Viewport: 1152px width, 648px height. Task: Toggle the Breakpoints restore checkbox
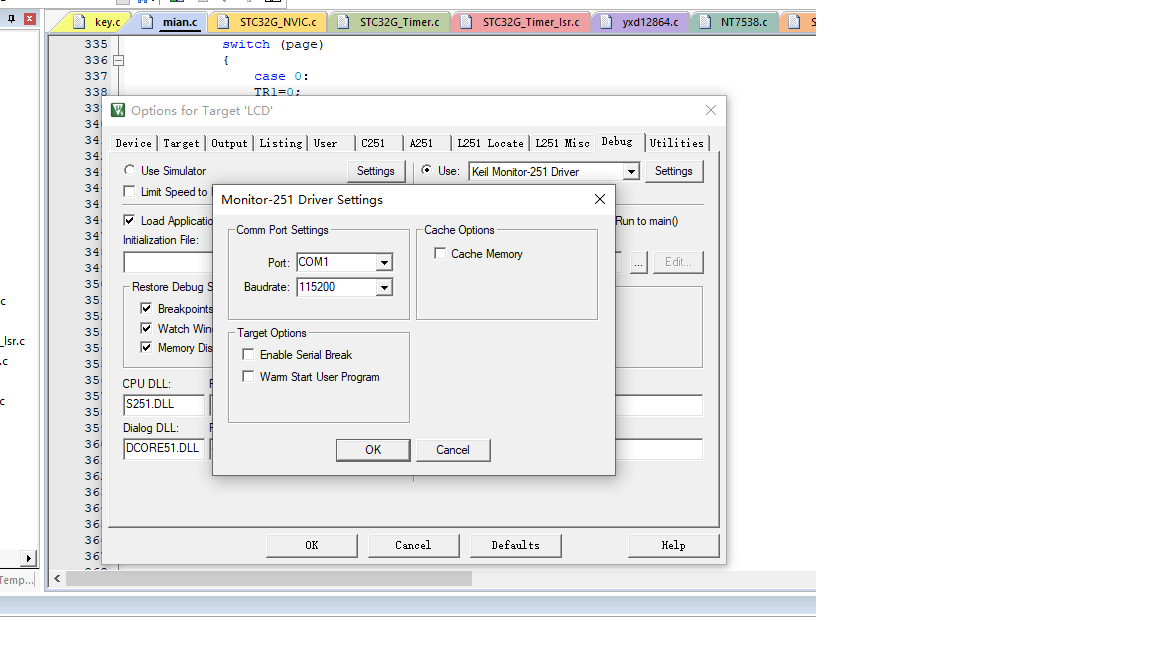point(146,309)
